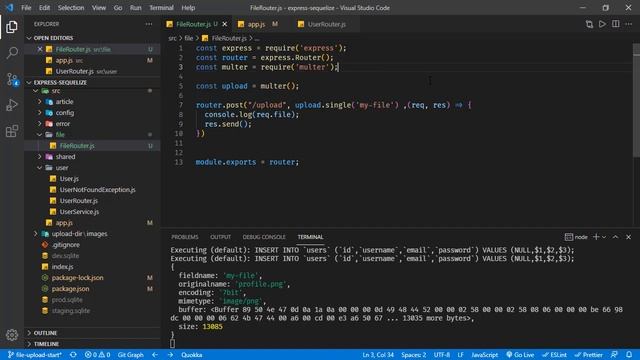The width and height of the screenshot is (640, 360).
Task: Expand the Outline section
Action: tap(92, 333)
